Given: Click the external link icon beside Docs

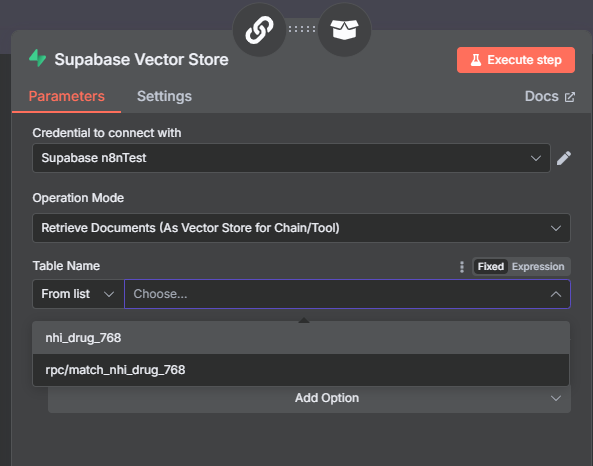Looking at the screenshot, I should [x=570, y=97].
